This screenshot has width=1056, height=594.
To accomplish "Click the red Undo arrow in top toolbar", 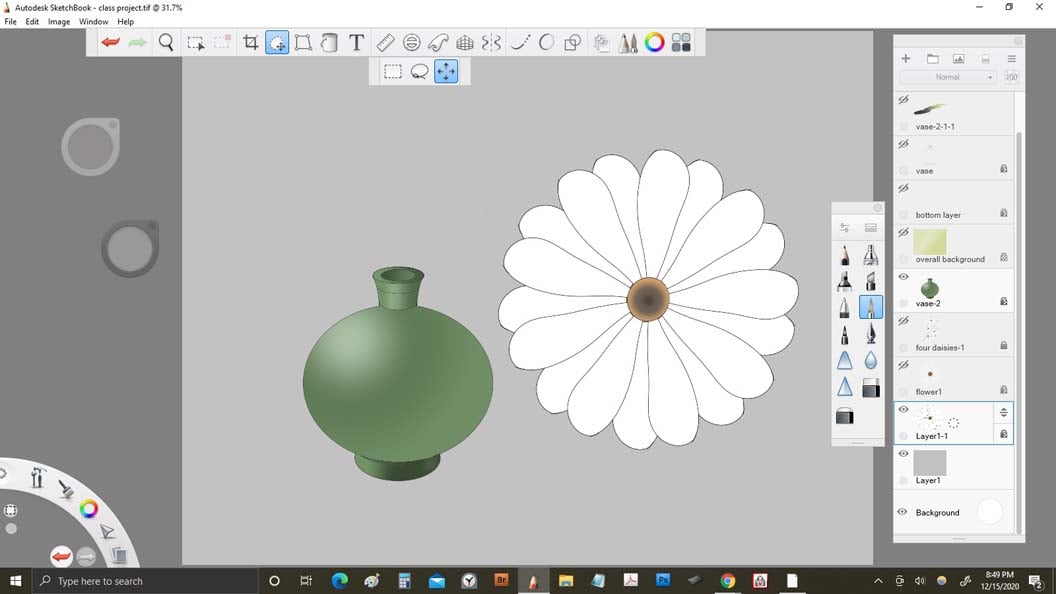I will click(110, 42).
